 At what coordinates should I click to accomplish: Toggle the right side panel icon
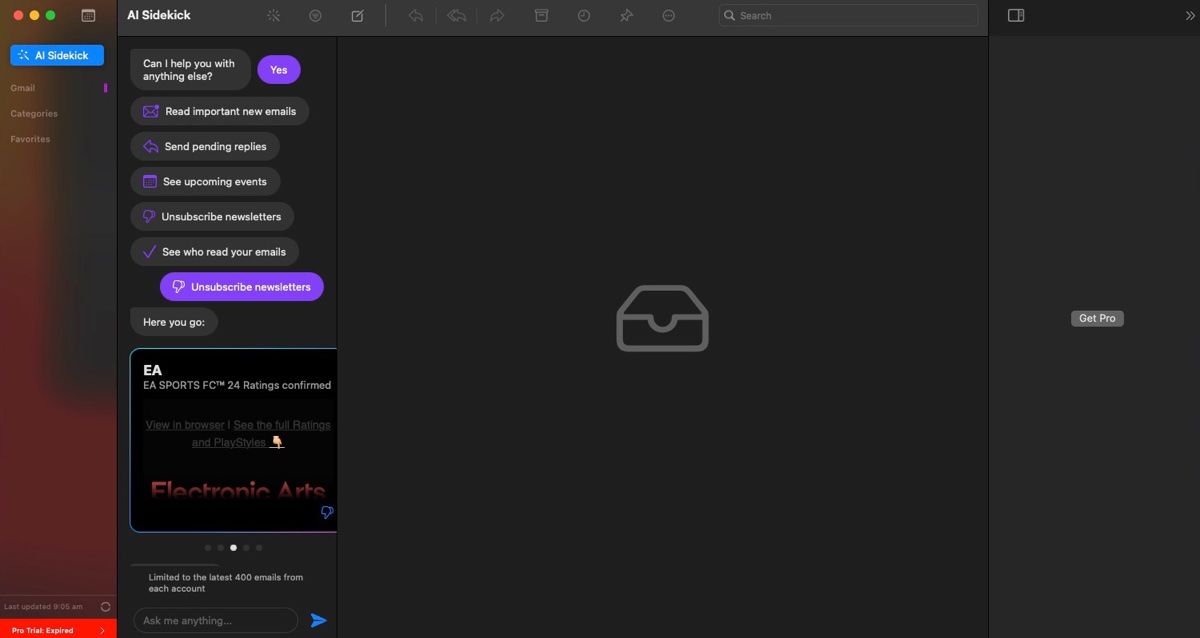click(x=1015, y=15)
